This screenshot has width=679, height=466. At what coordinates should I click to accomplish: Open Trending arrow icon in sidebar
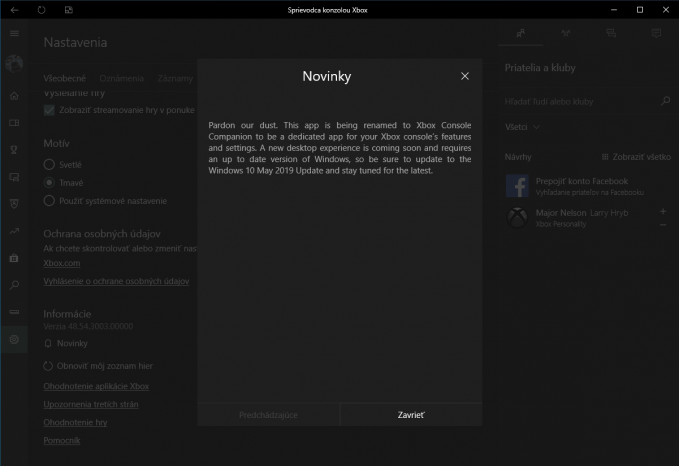(x=14, y=231)
